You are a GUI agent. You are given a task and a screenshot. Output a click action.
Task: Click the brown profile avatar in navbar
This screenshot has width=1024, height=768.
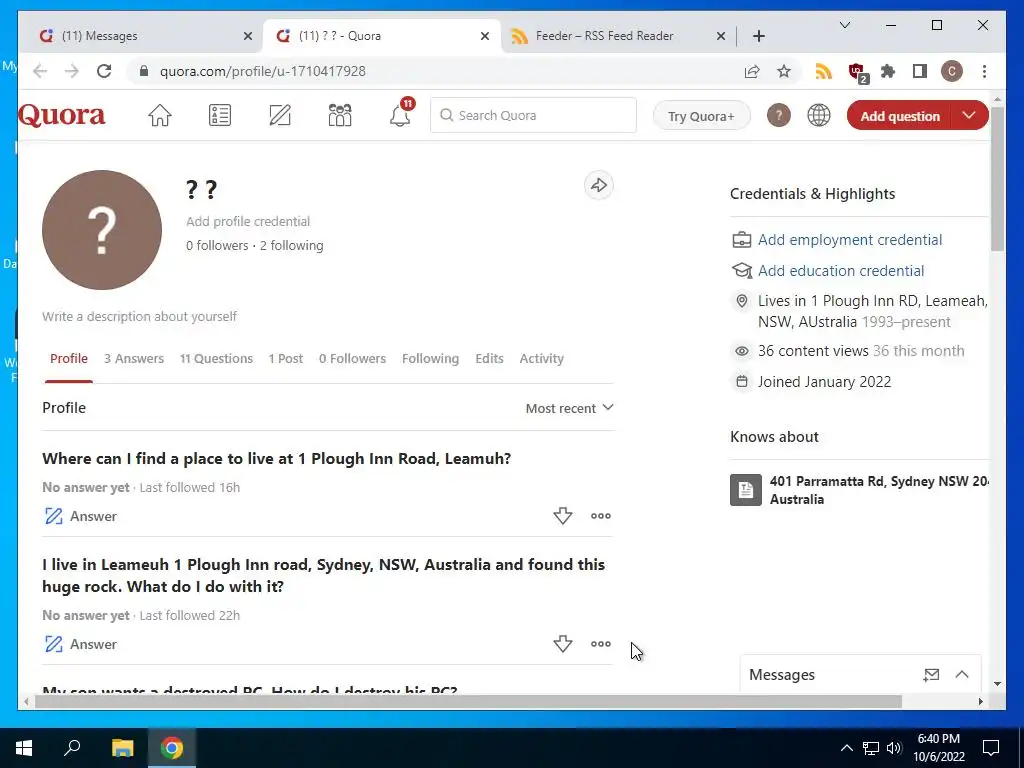pos(778,116)
